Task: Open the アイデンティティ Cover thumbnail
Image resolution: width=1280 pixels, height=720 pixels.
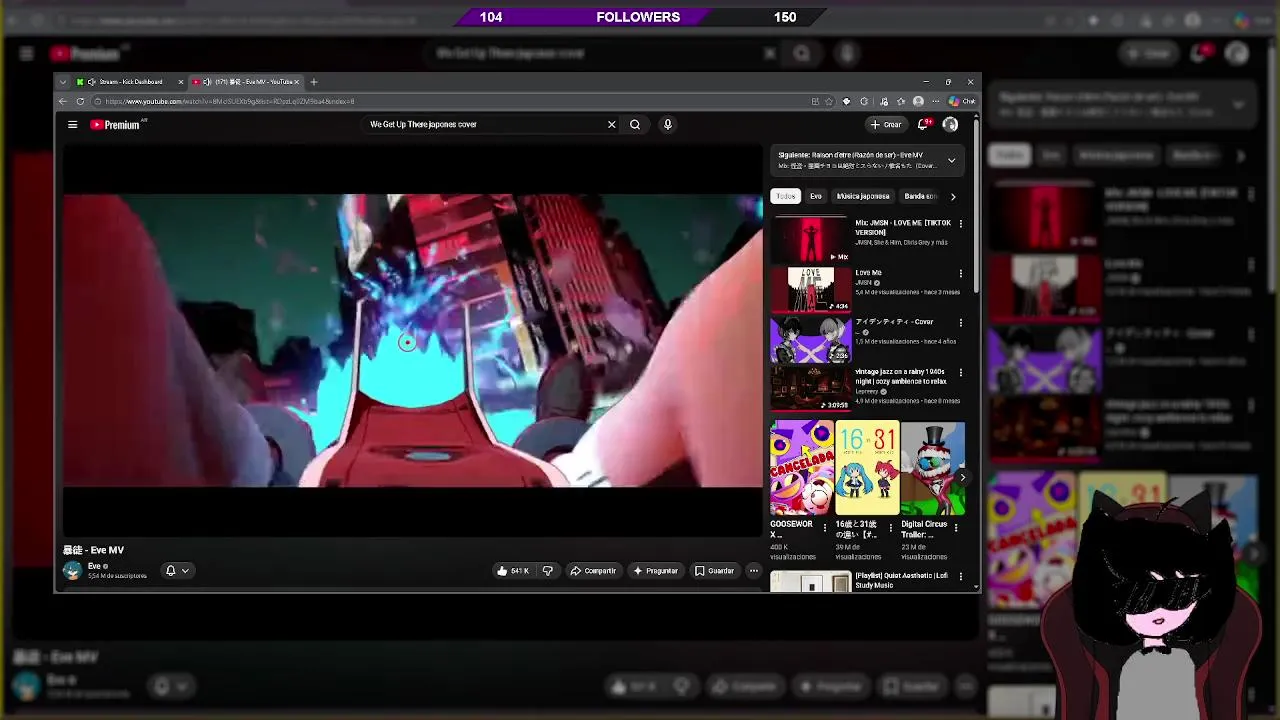Action: pos(810,340)
